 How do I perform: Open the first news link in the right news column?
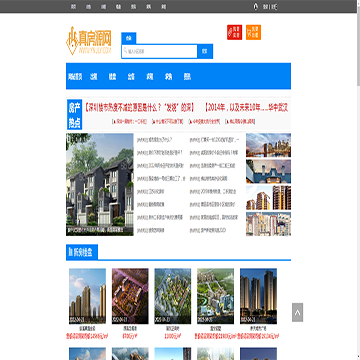[x=214, y=140]
